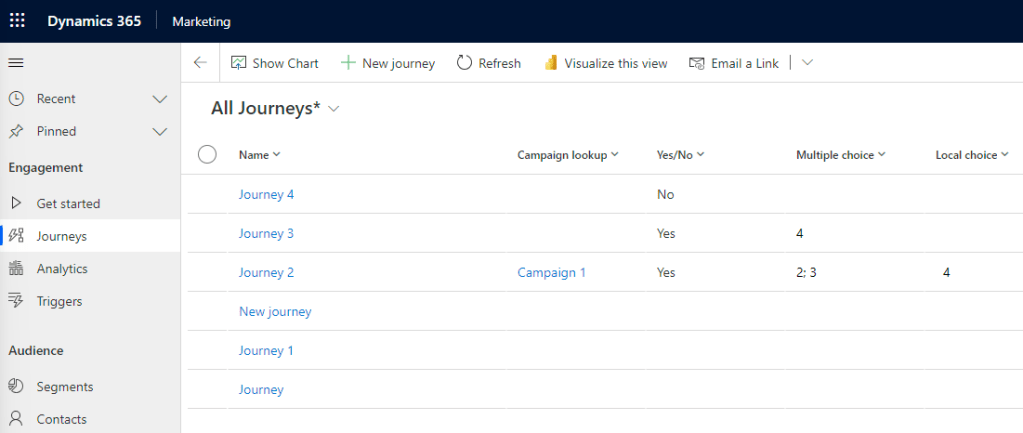Image resolution: width=1023 pixels, height=433 pixels.
Task: Open the Email a Link split dropdown arrow
Action: point(808,63)
